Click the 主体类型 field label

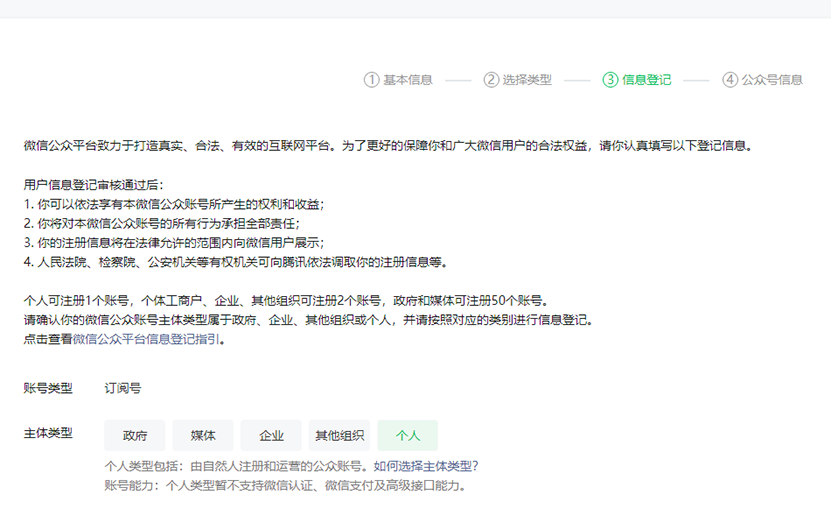click(x=48, y=434)
